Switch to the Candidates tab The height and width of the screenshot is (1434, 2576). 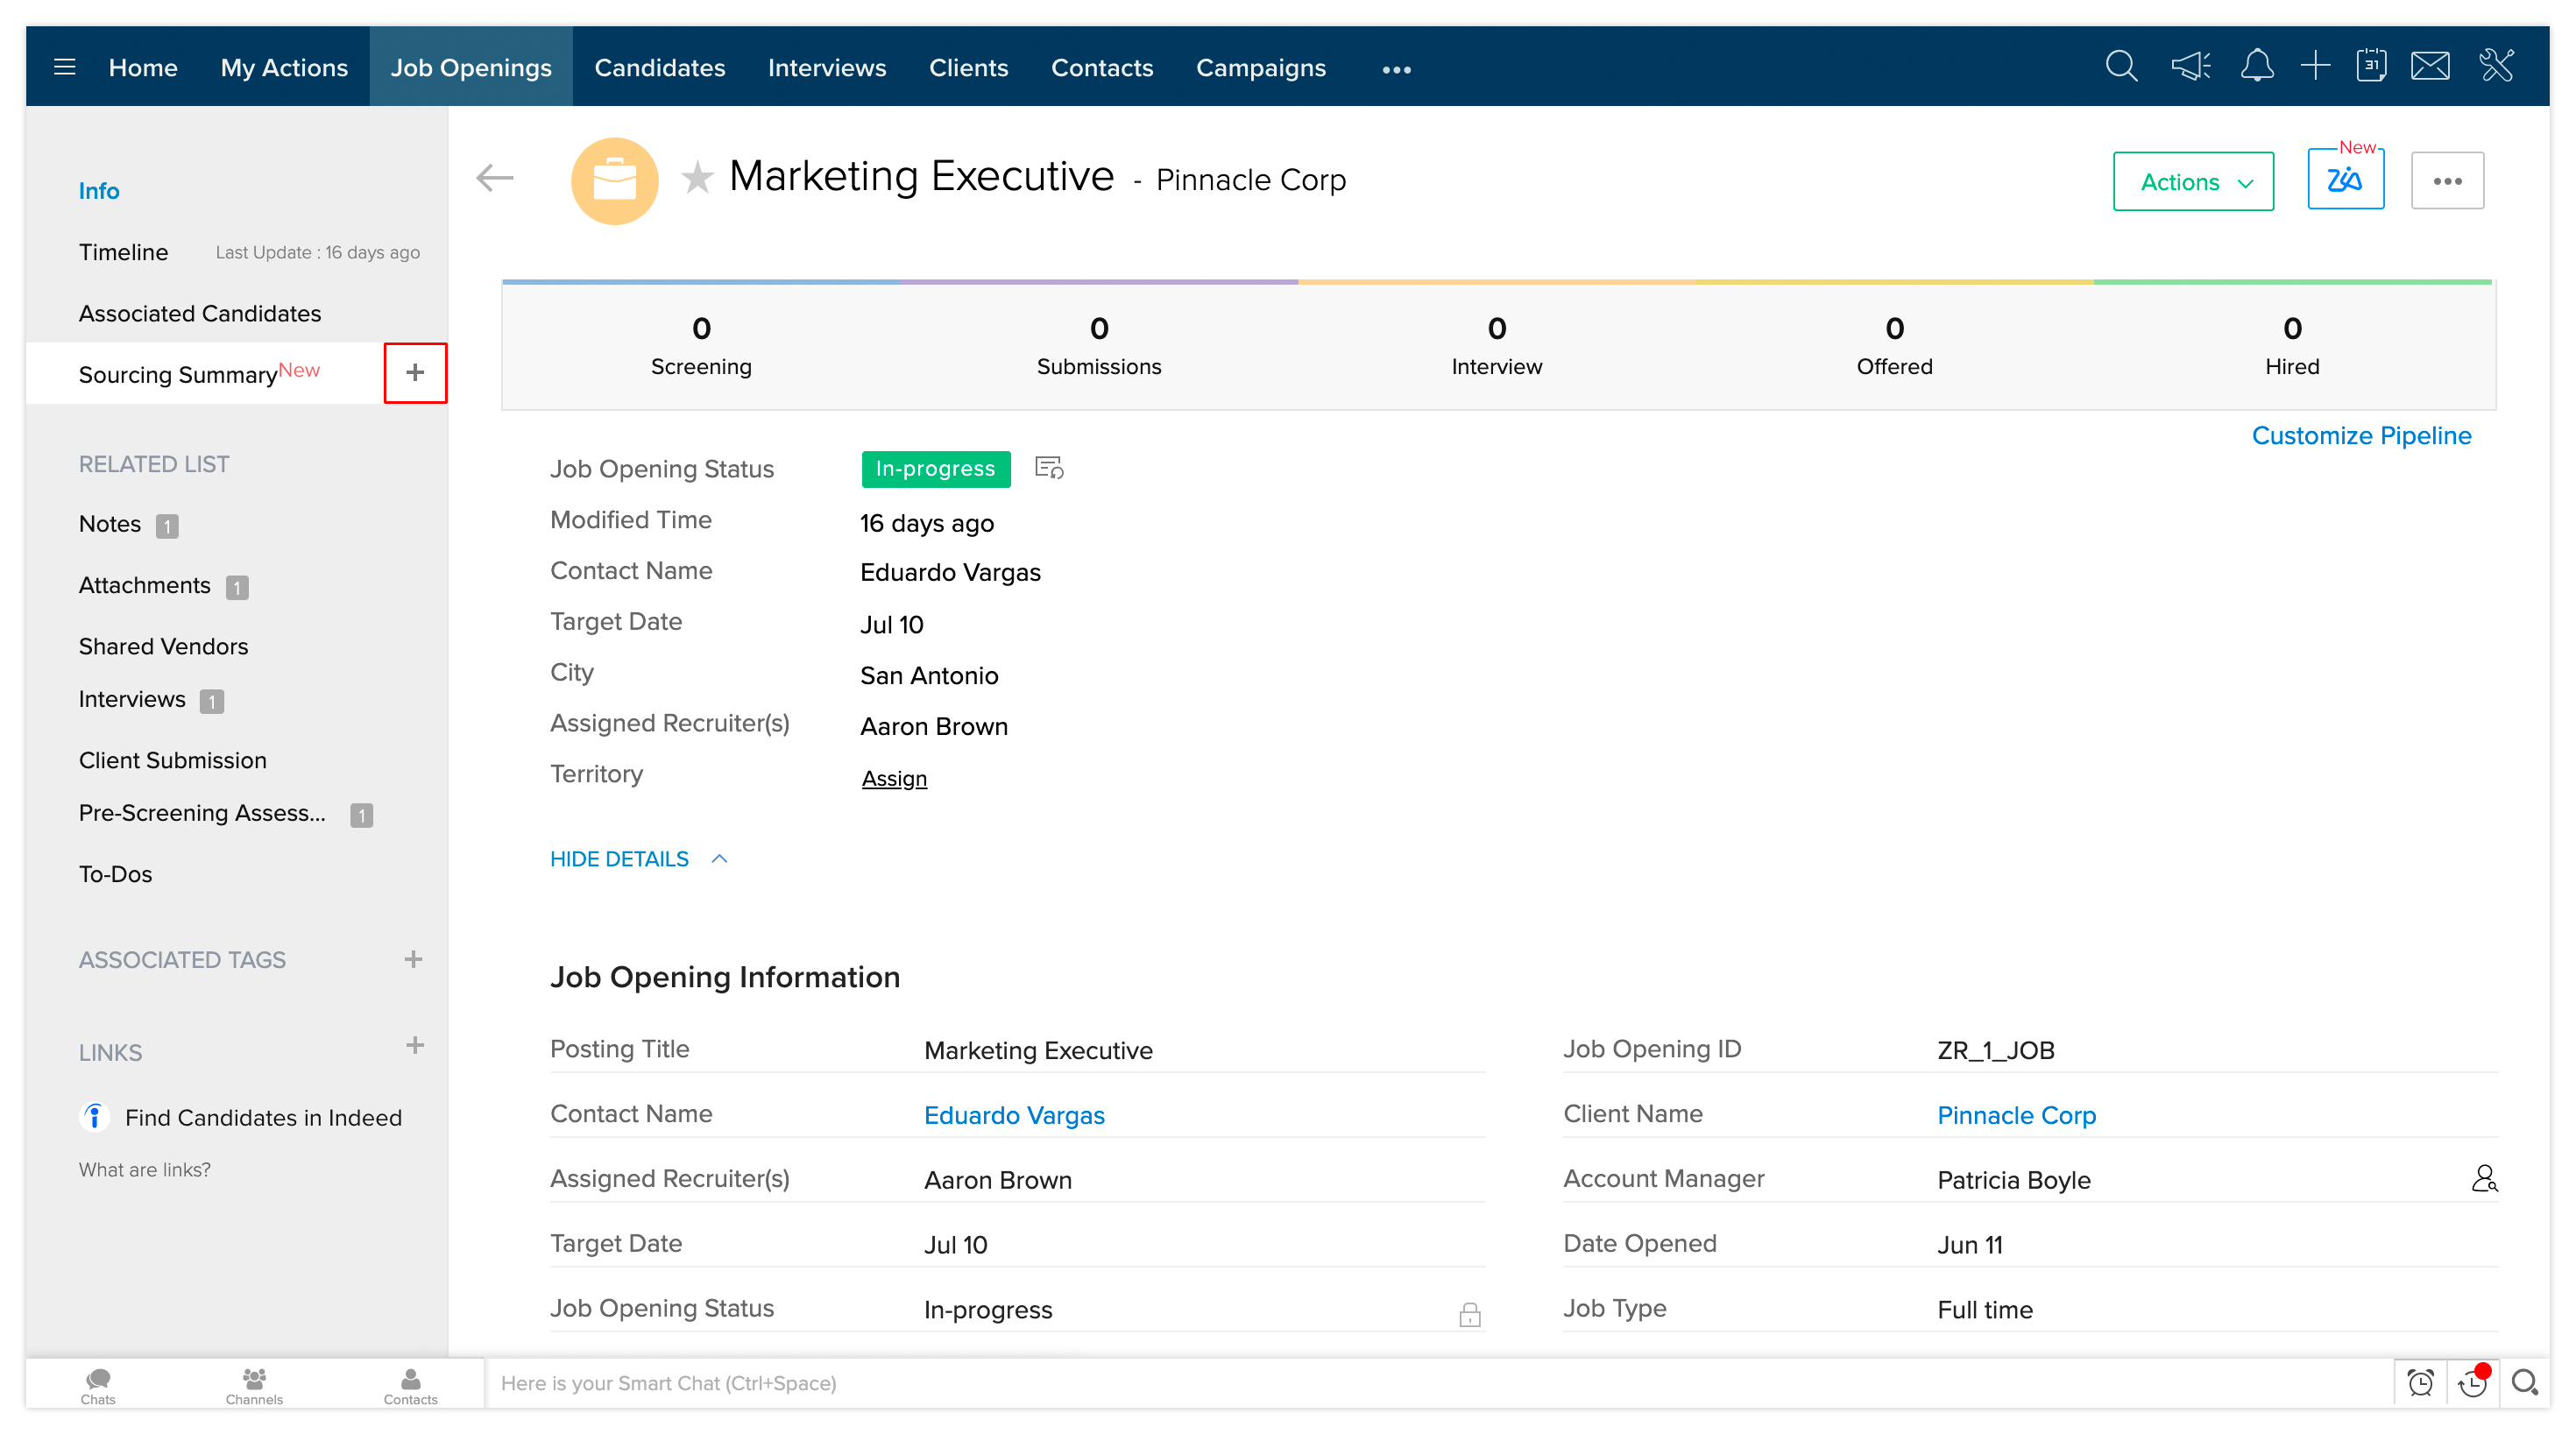tap(659, 67)
